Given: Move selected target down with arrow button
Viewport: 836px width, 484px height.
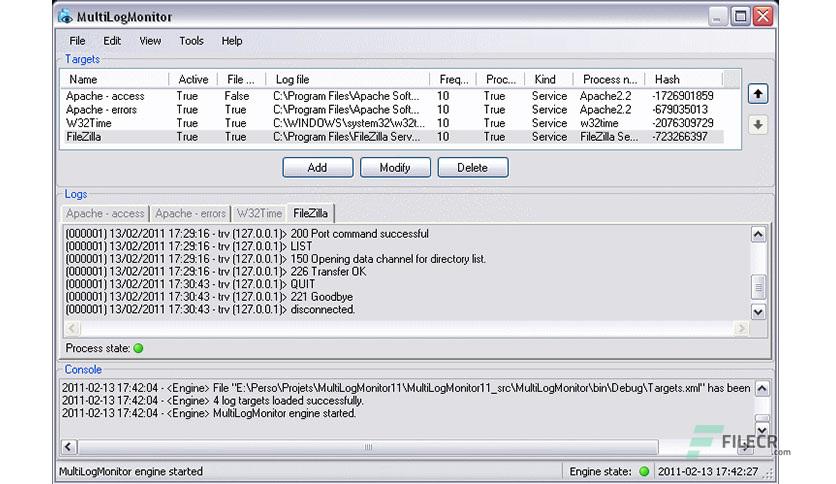Looking at the screenshot, I should (758, 125).
